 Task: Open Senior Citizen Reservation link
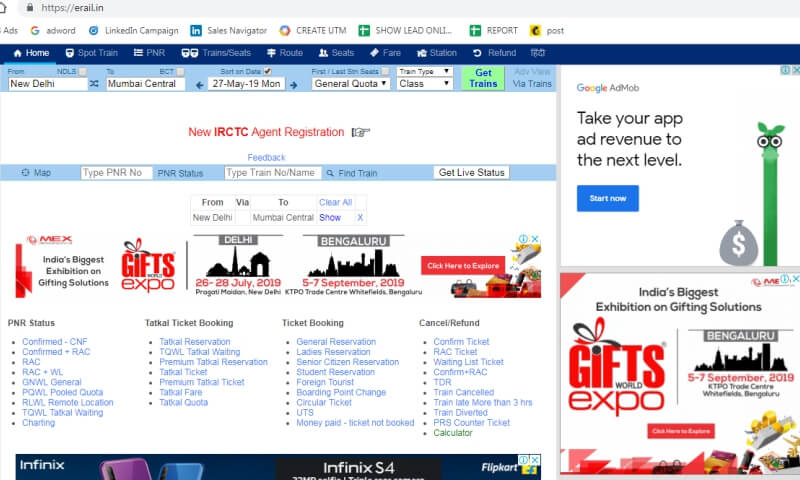pos(348,362)
